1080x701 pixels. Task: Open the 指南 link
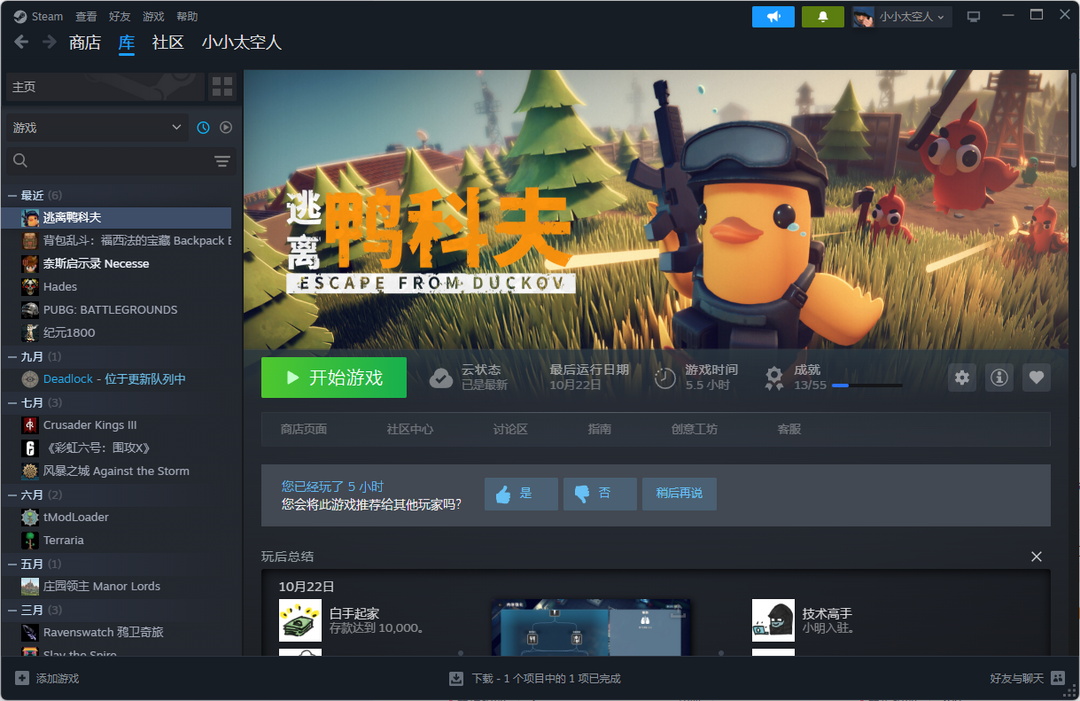click(599, 429)
